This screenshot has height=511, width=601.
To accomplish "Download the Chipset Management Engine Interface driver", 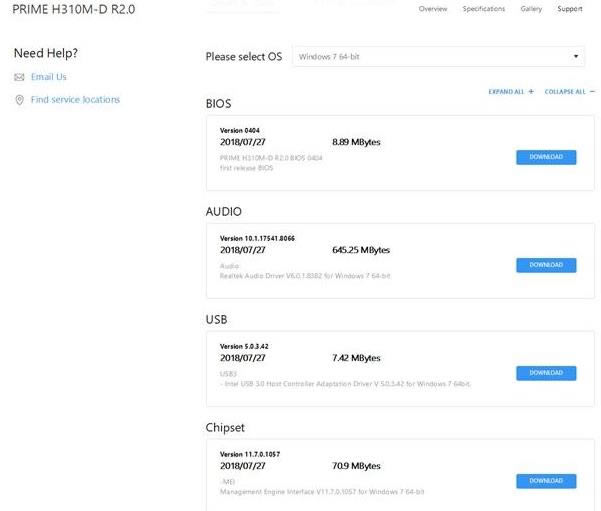I will pyautogui.click(x=546, y=481).
